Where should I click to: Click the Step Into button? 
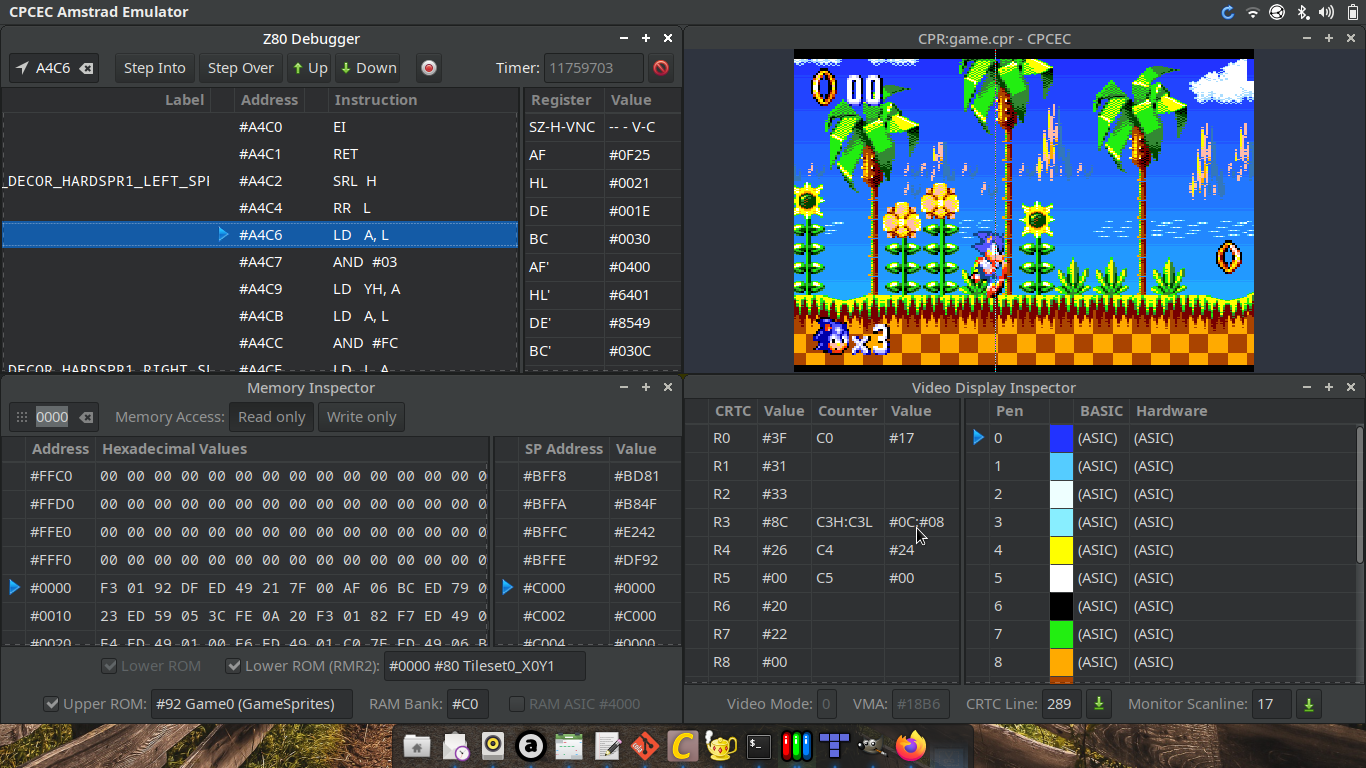coord(155,68)
